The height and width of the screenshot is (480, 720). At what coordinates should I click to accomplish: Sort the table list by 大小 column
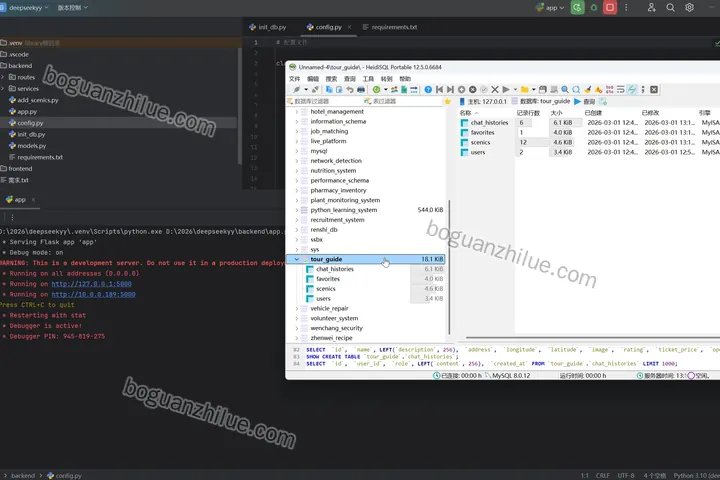click(x=557, y=113)
